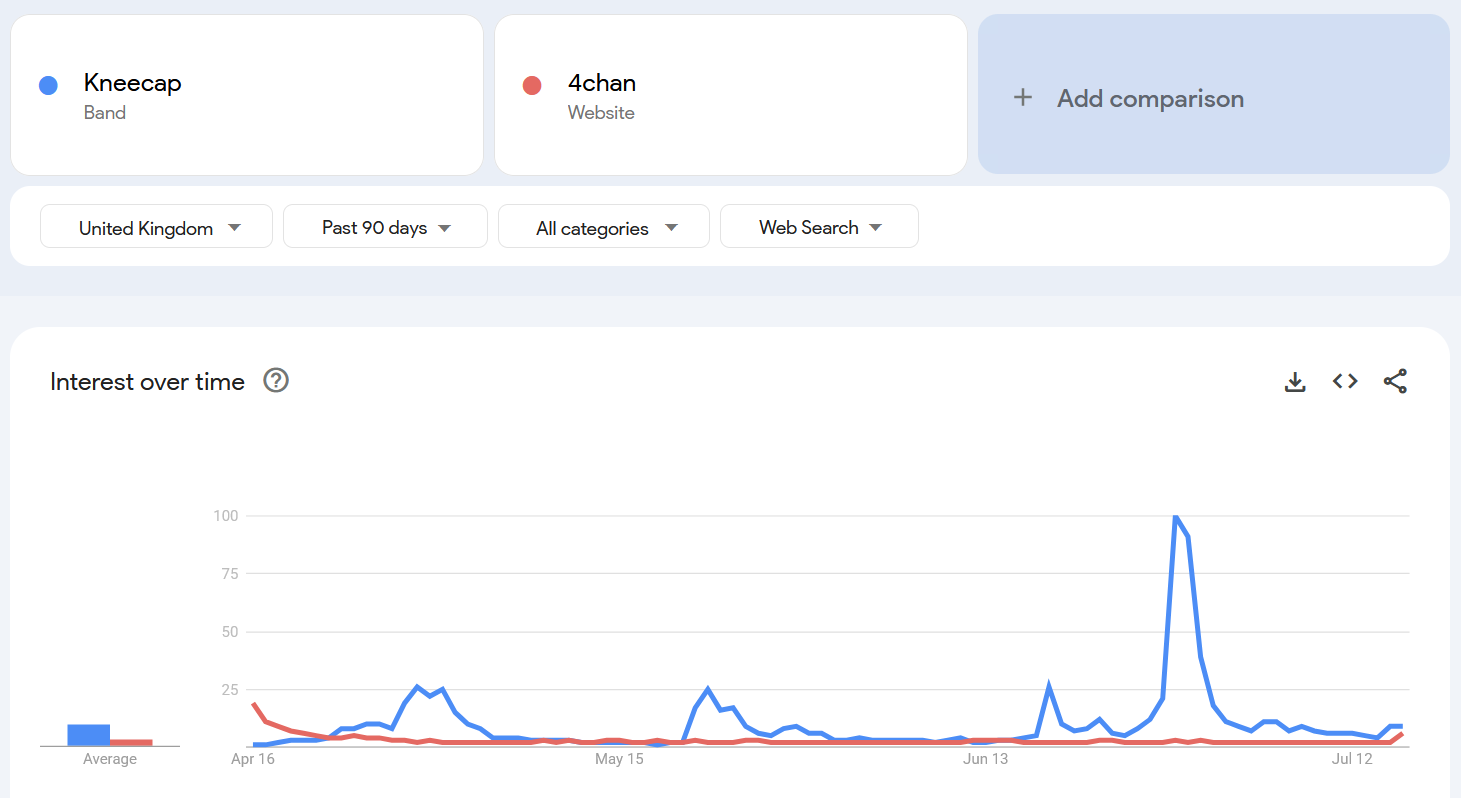1461x798 pixels.
Task: Click the Jul 12 axis label
Action: point(1353,759)
